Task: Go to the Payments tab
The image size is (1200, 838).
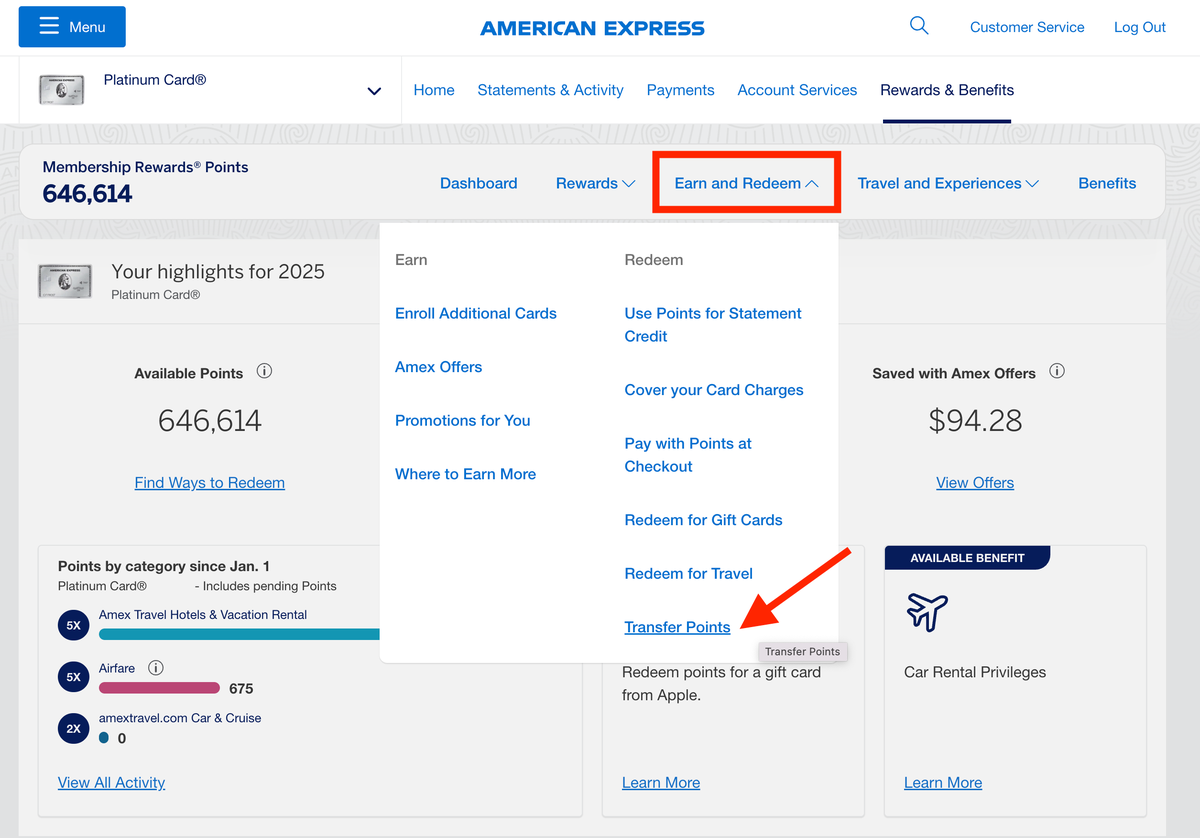Action: point(680,90)
